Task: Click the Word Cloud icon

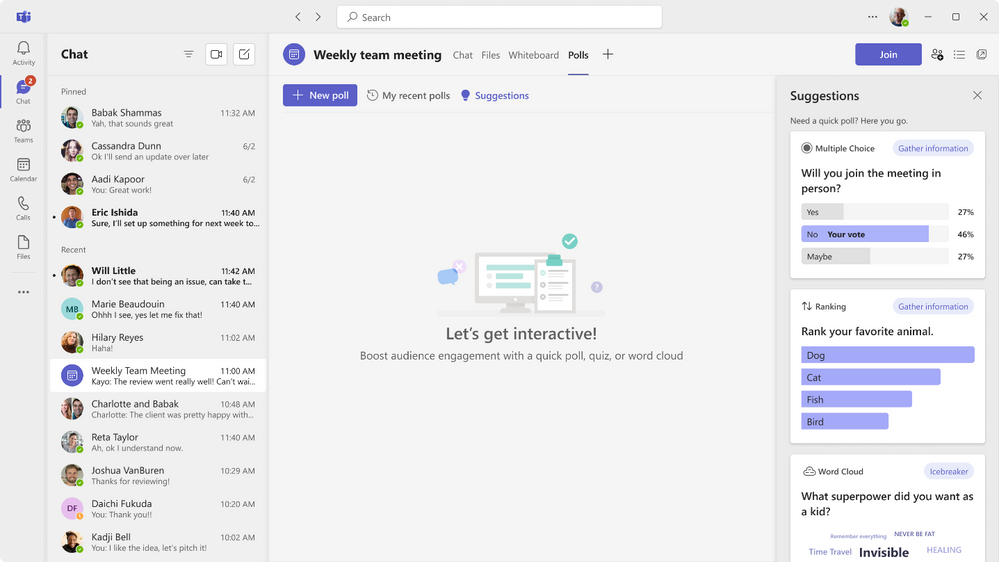Action: 809,472
